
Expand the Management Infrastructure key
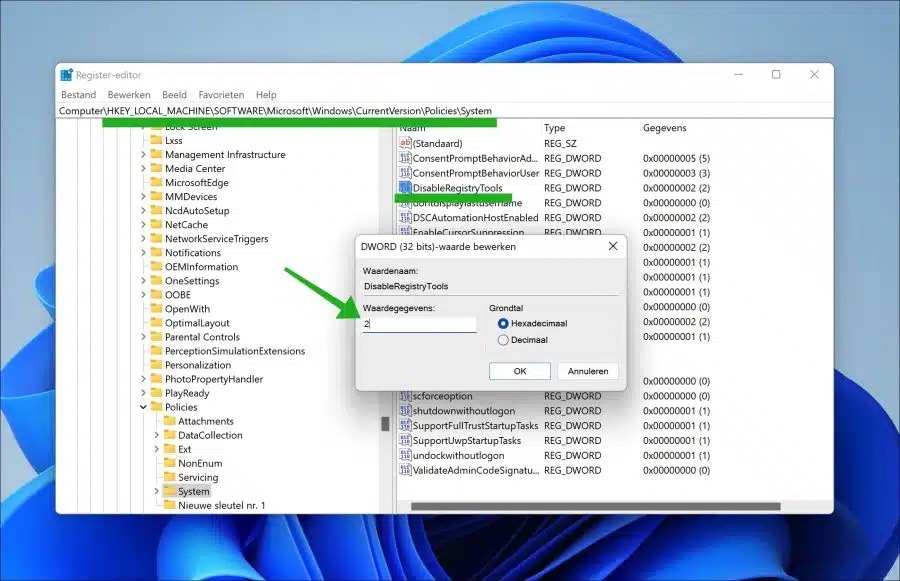click(x=143, y=154)
